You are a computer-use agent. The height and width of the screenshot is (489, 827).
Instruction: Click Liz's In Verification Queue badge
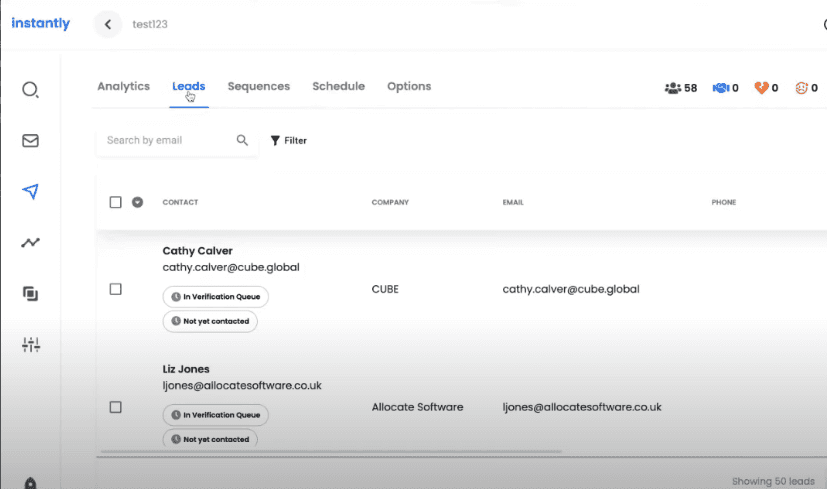point(215,415)
